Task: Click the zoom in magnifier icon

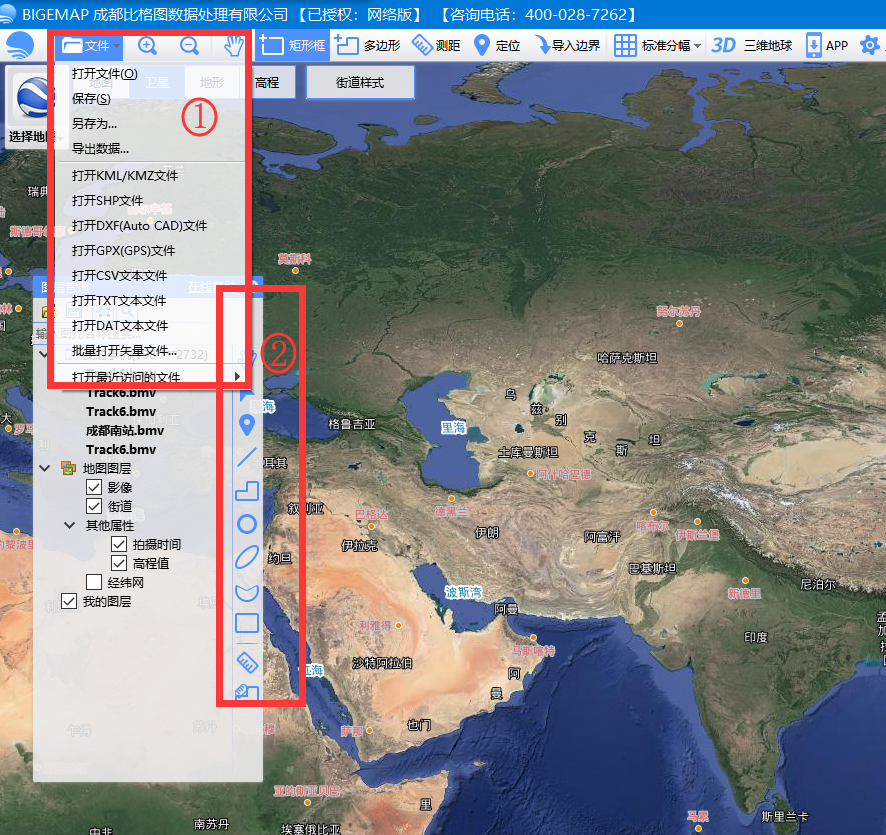Action: tap(147, 46)
